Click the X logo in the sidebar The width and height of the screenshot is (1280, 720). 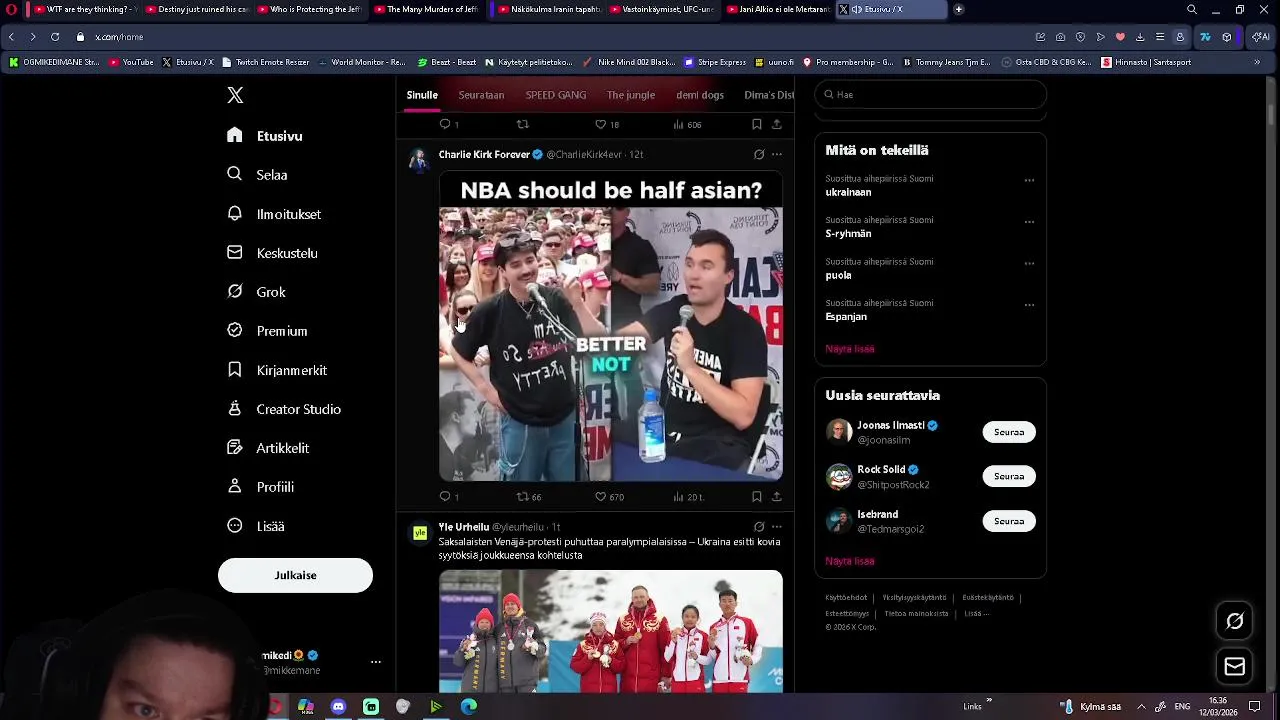point(235,95)
